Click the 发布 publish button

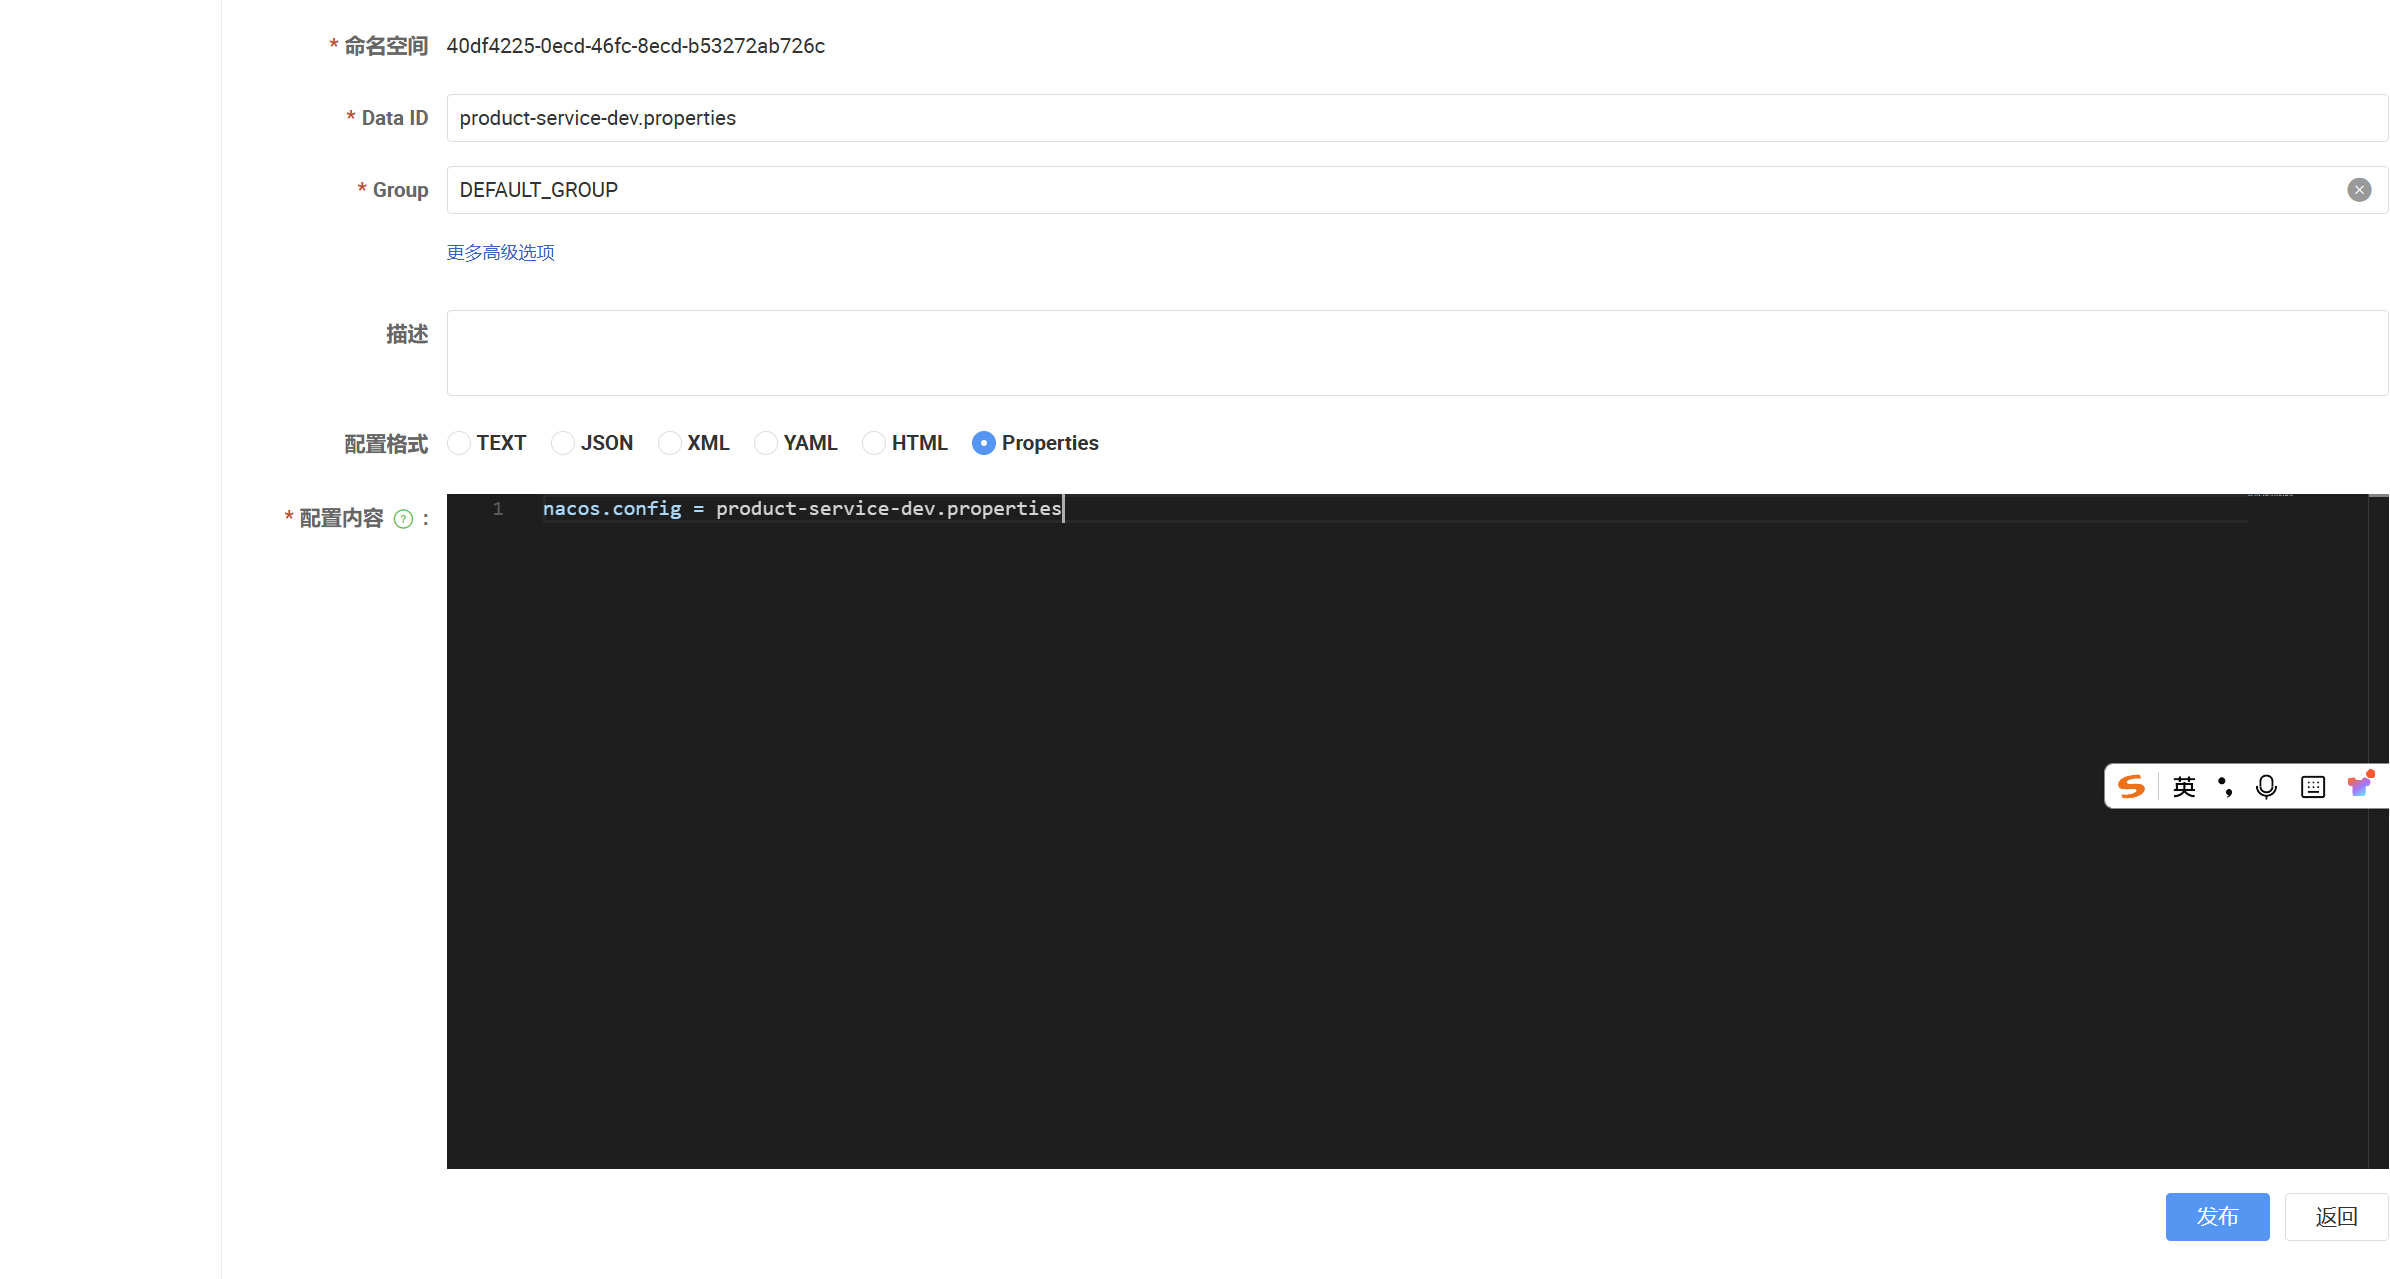2217,1217
